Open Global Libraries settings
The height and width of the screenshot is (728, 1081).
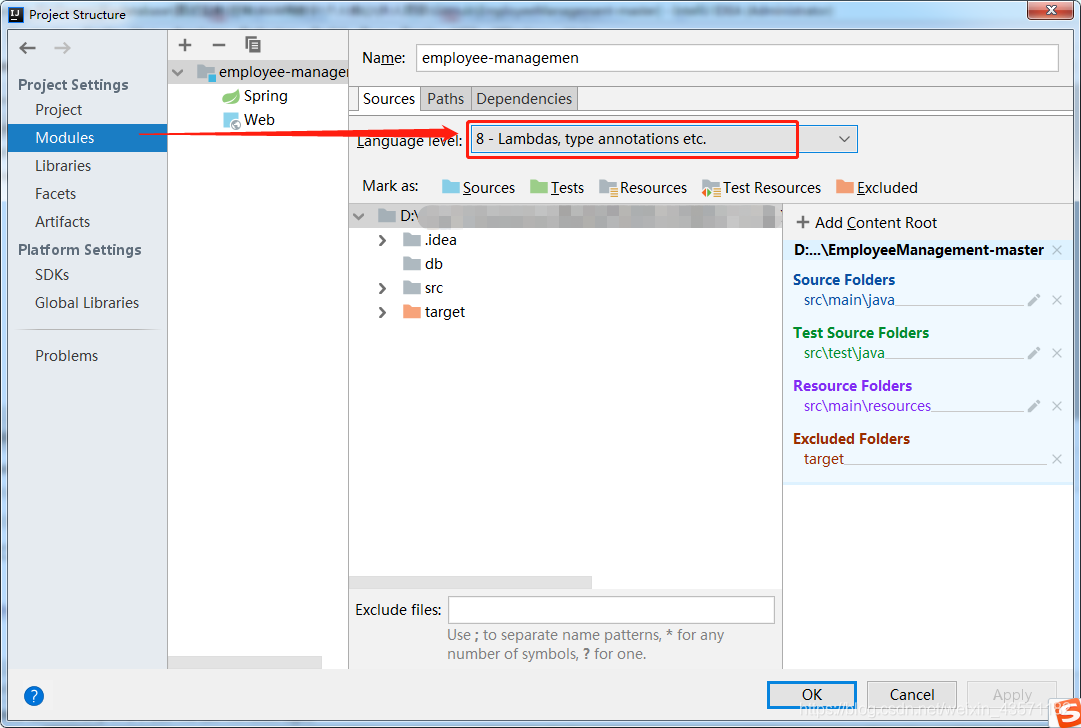point(88,303)
